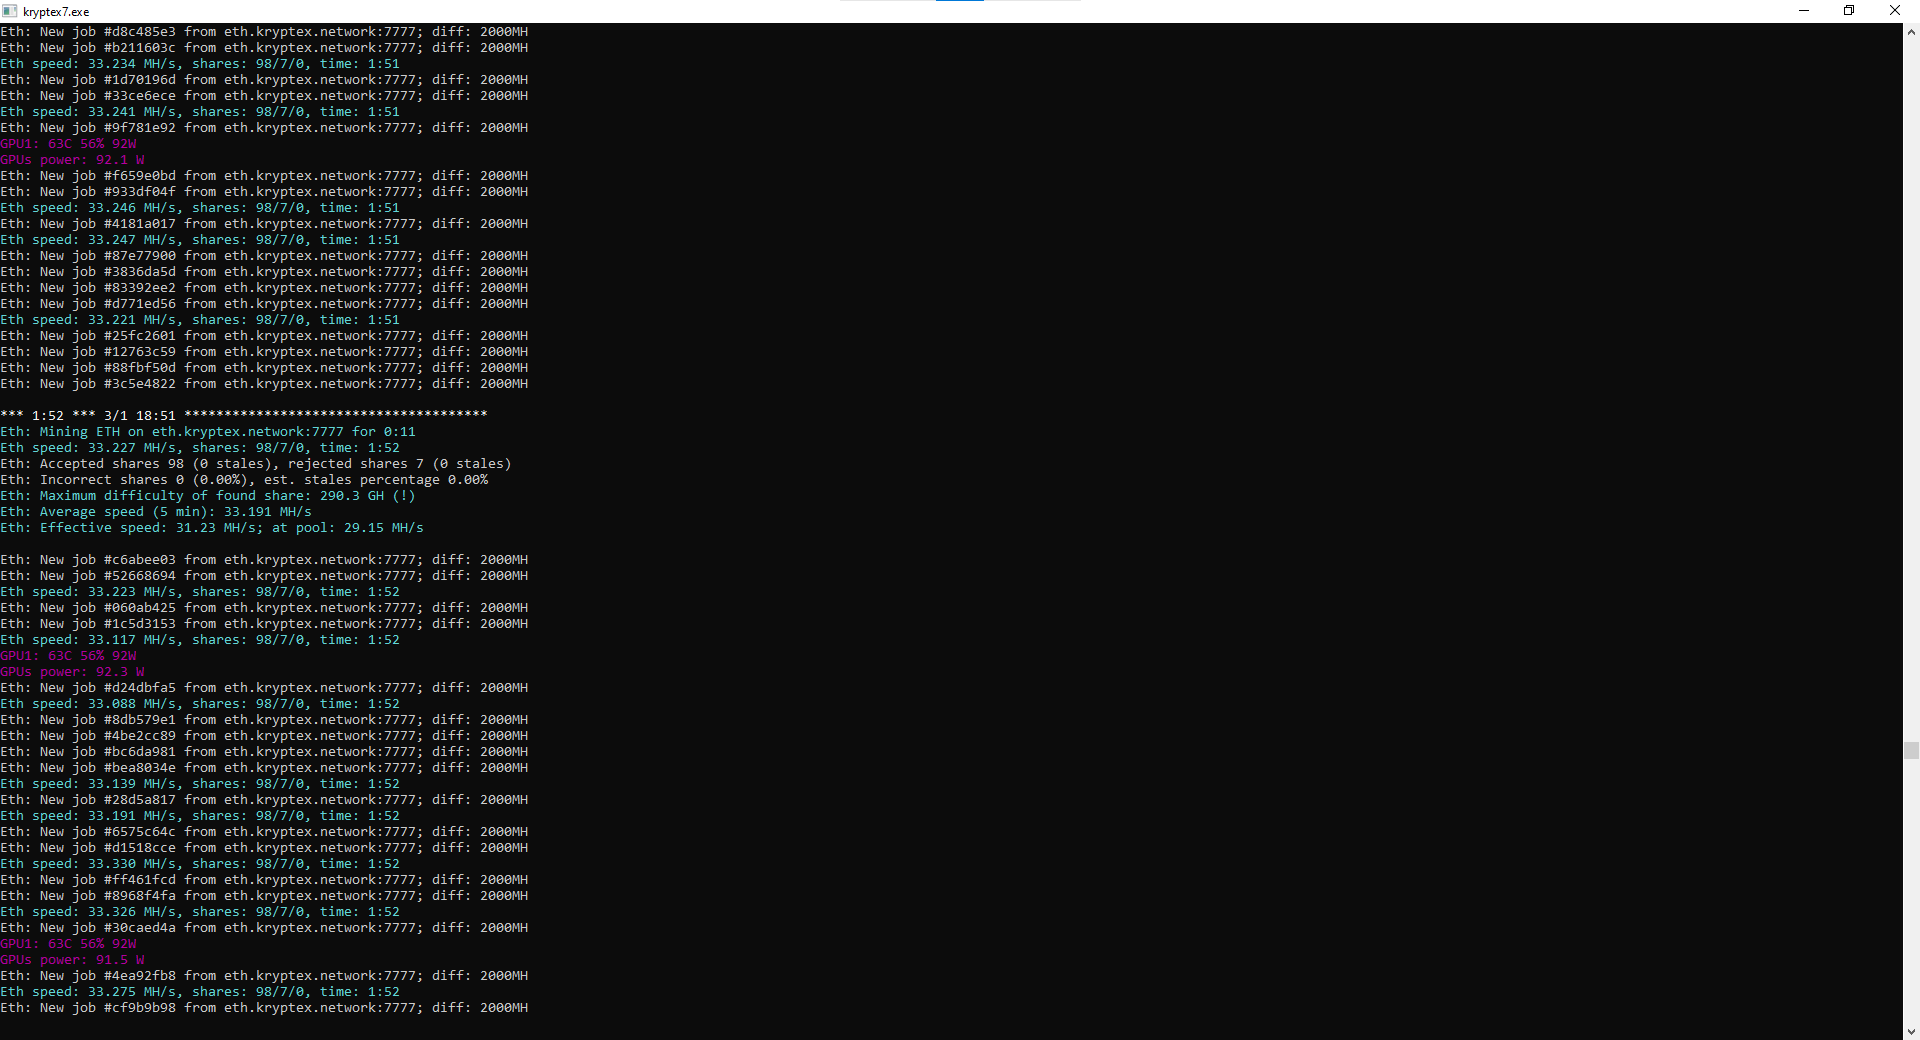Image resolution: width=1920 pixels, height=1040 pixels.
Task: Click the line with job #4be2cc89
Action: tap(264, 736)
